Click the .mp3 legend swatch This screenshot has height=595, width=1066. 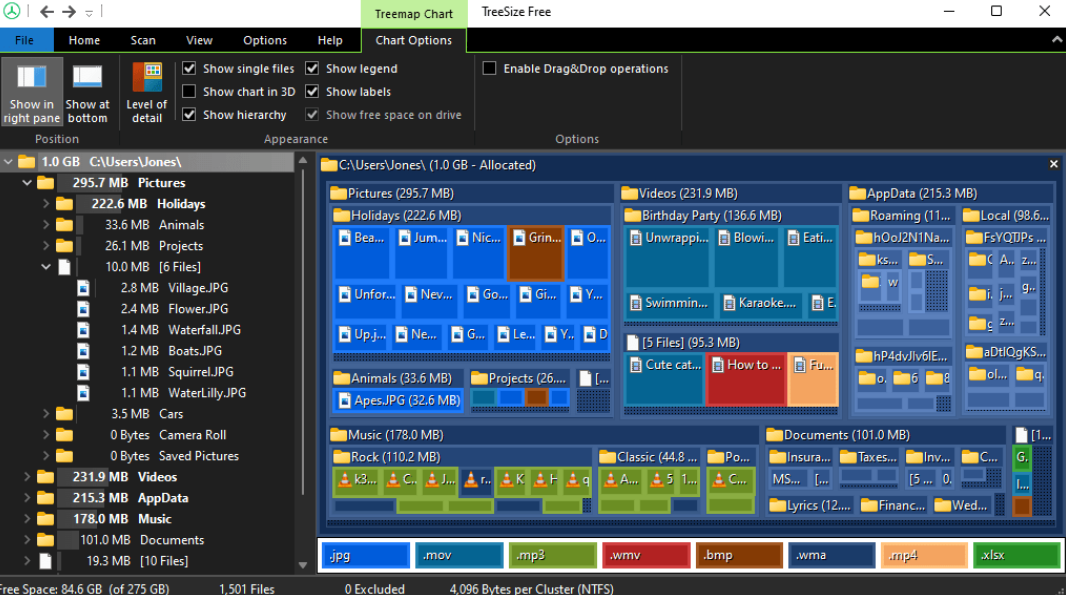pos(552,556)
